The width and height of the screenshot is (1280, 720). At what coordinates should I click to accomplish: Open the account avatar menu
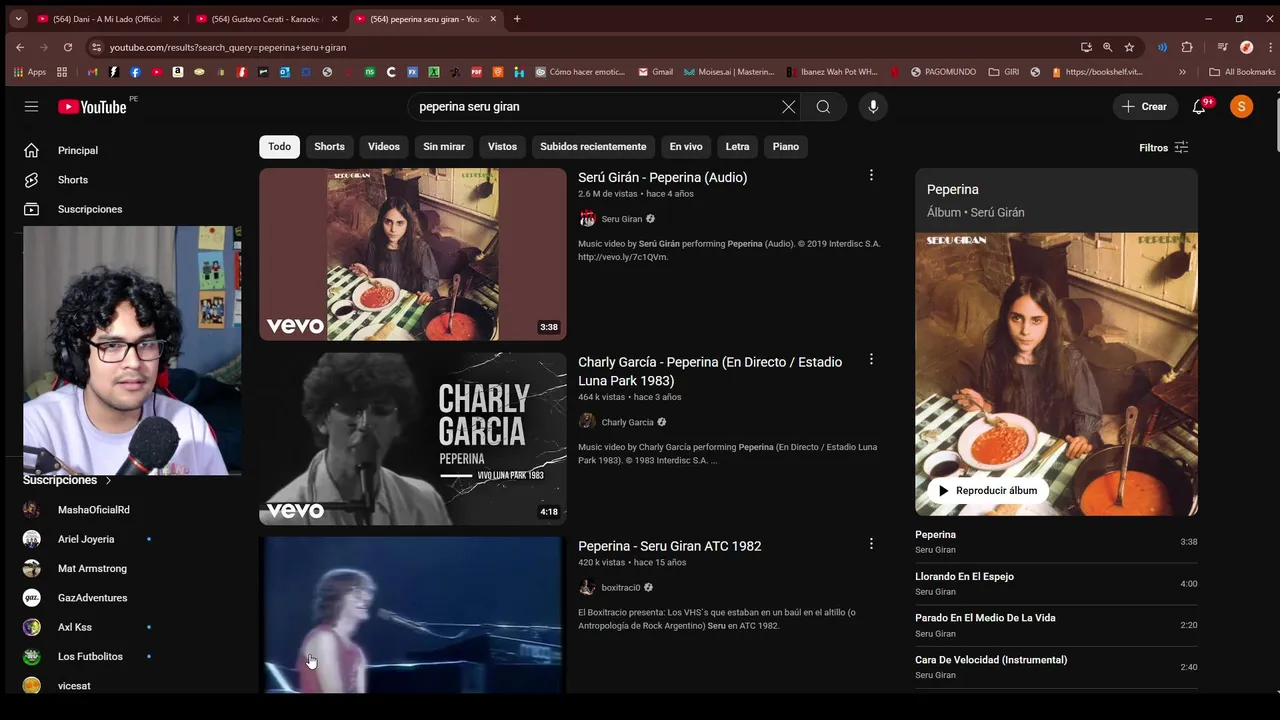(1241, 107)
